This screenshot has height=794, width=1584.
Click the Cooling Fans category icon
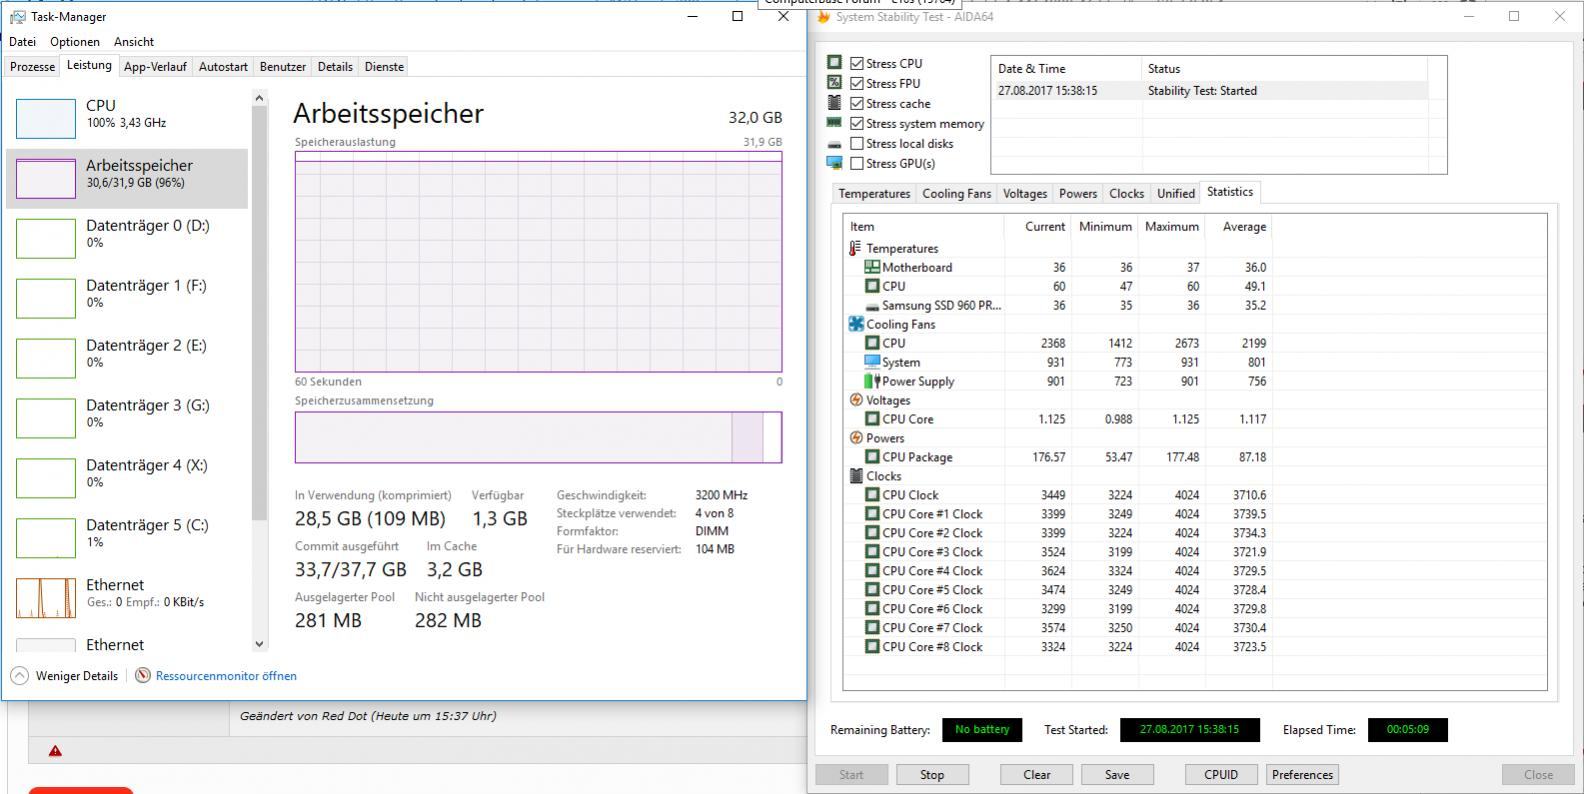coord(856,324)
